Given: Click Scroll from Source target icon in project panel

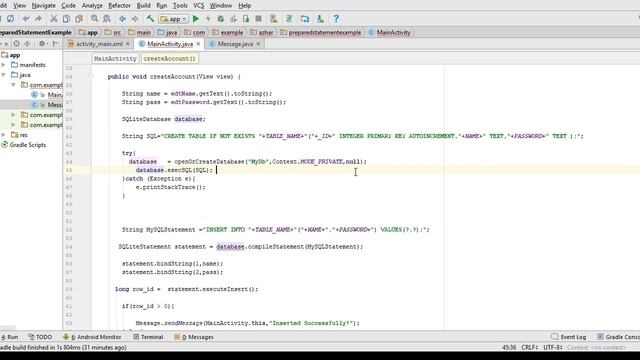Looking at the screenshot, I should [x=16, y=44].
